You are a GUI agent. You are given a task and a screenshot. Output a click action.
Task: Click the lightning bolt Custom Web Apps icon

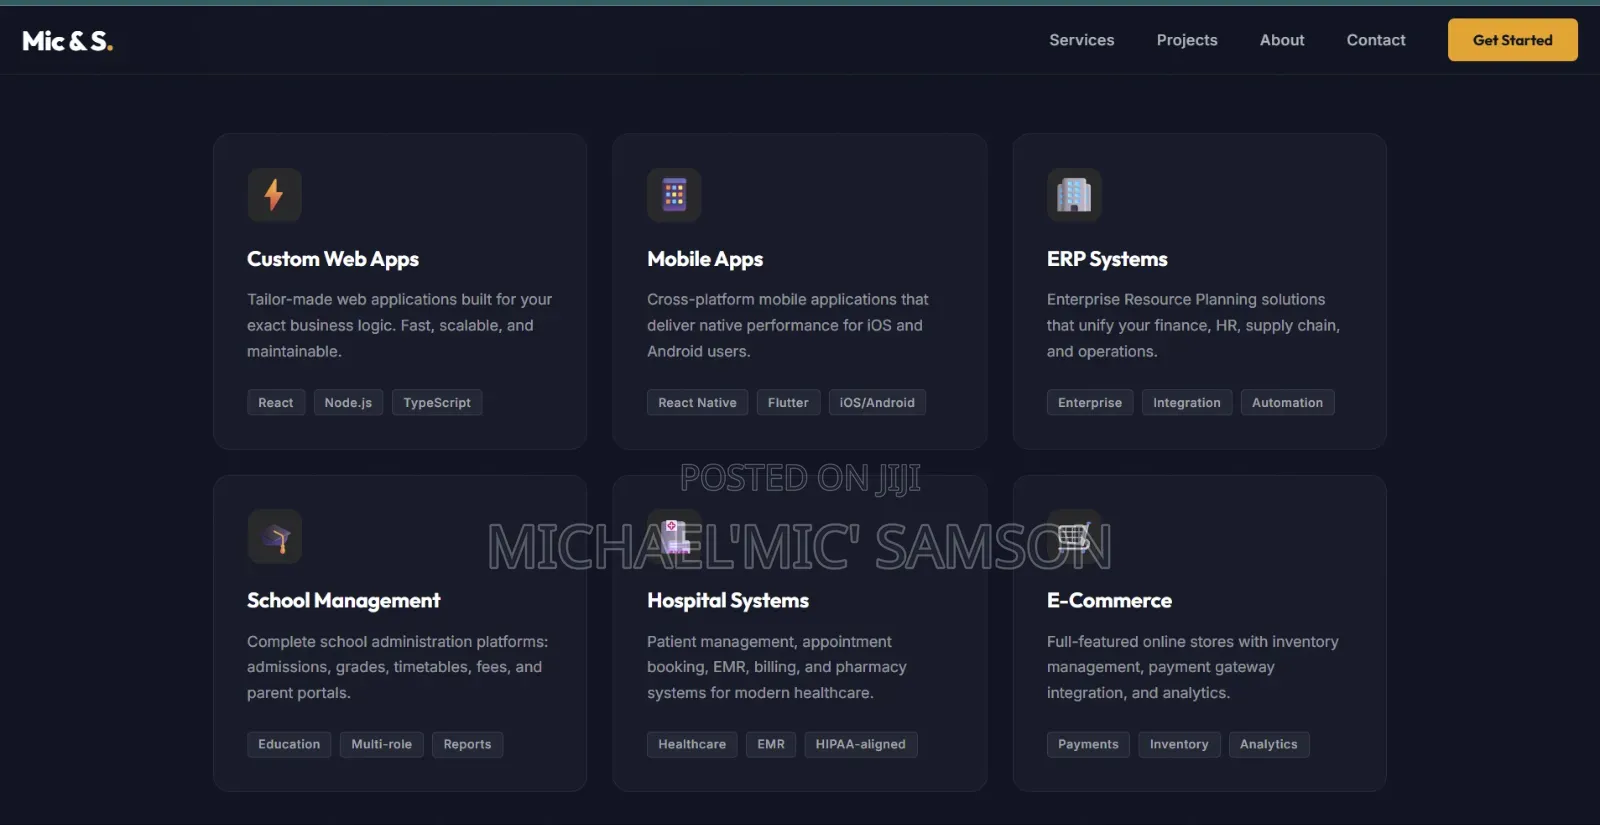pyautogui.click(x=274, y=194)
